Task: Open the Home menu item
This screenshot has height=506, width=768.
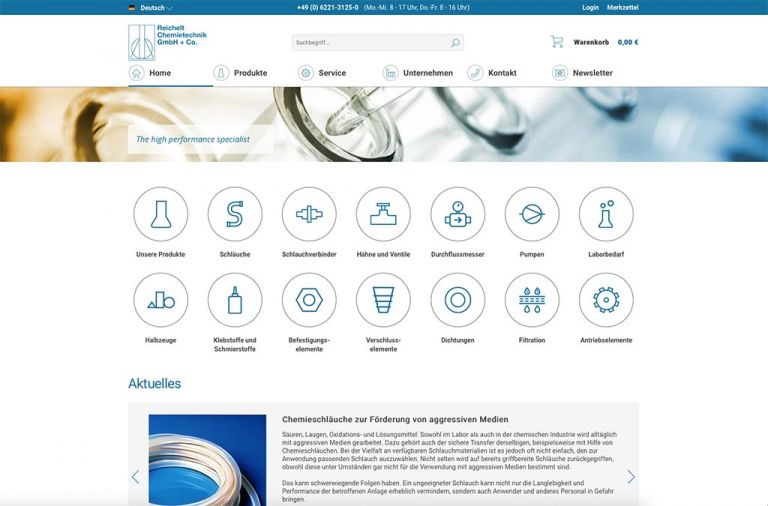Action: [160, 73]
